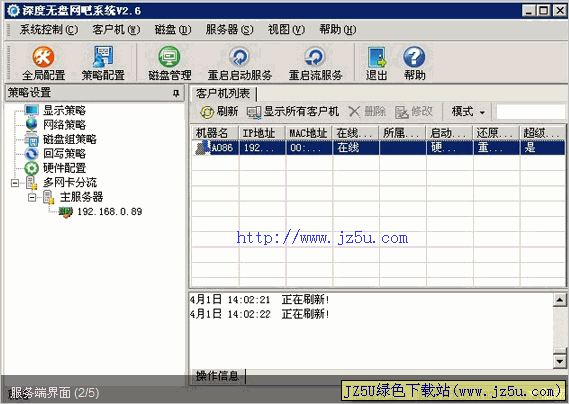Image resolution: width=569 pixels, height=404 pixels.
Task: Select the 客户机列表 tab
Action: point(223,94)
